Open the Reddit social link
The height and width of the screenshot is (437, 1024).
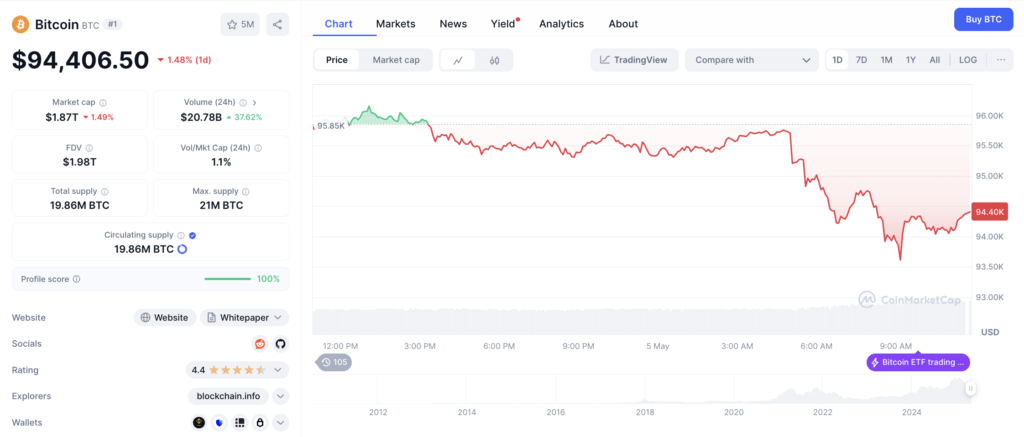pos(260,344)
